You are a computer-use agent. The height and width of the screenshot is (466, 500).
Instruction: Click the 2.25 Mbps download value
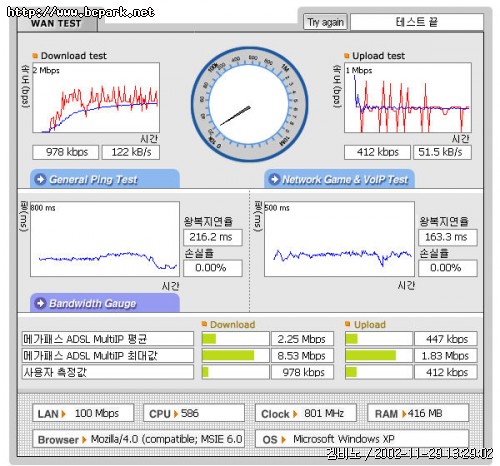302,339
